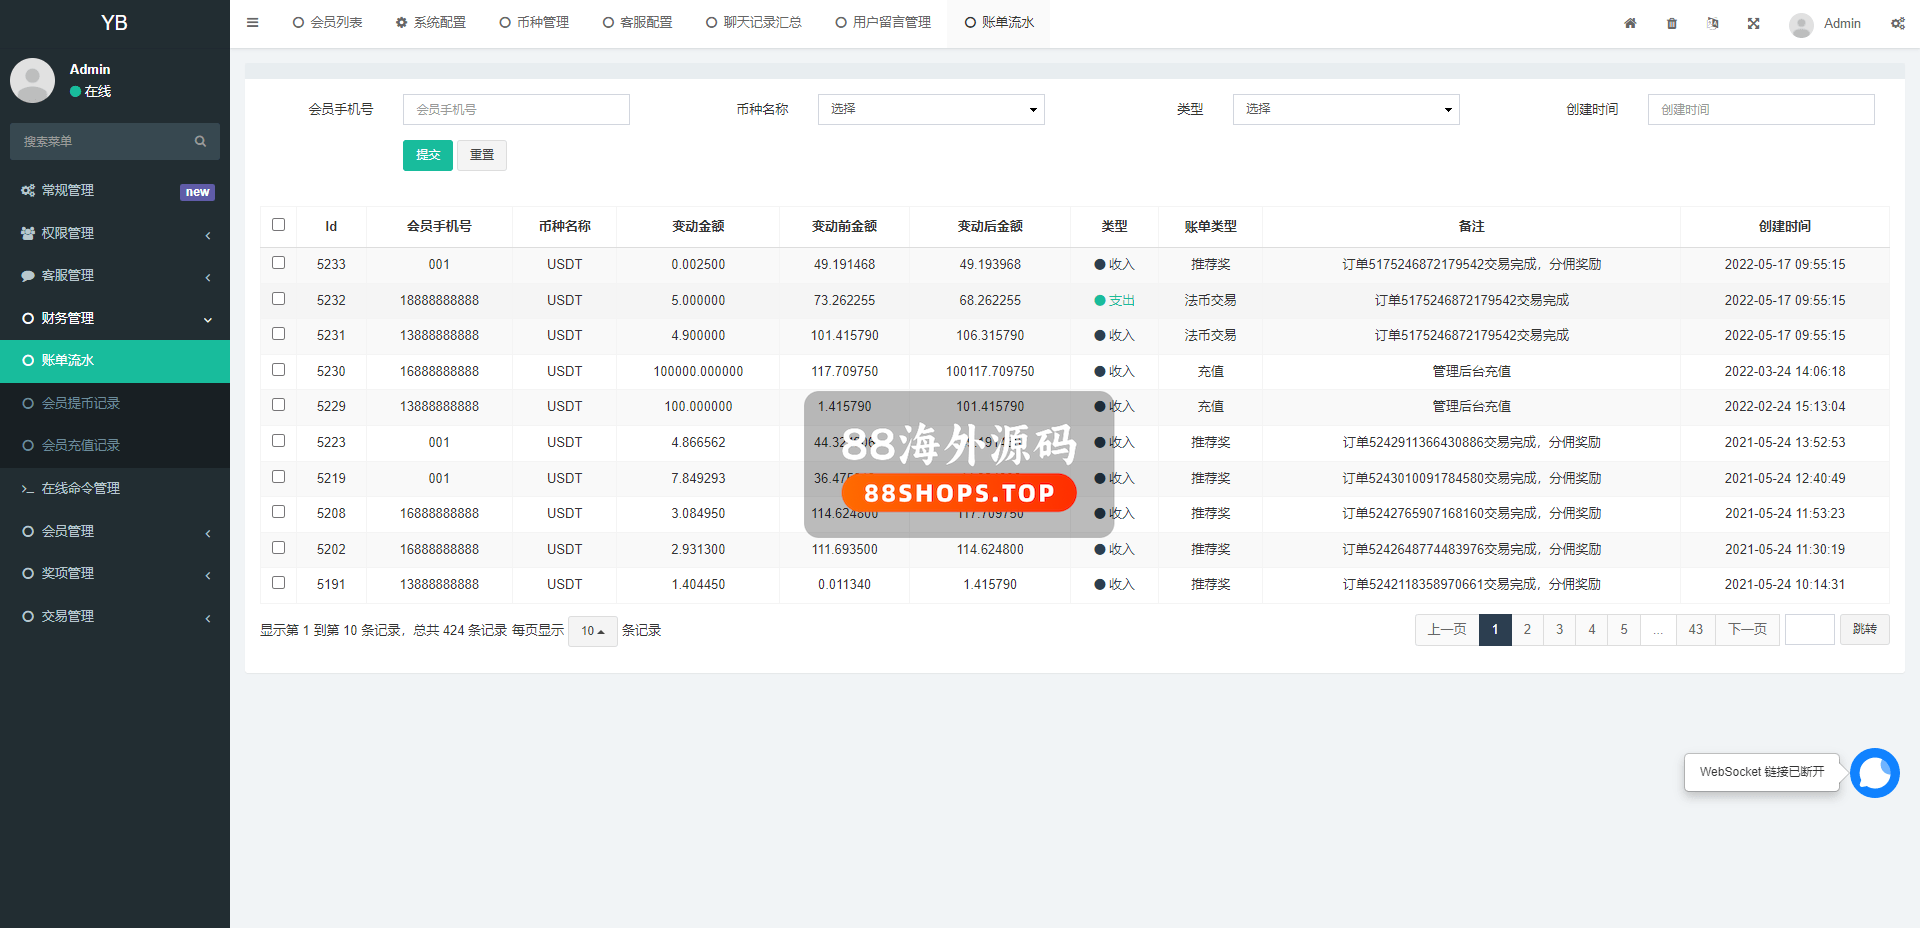The image size is (1920, 928).
Task: Open the 币种名称 dropdown
Action: tap(931, 109)
